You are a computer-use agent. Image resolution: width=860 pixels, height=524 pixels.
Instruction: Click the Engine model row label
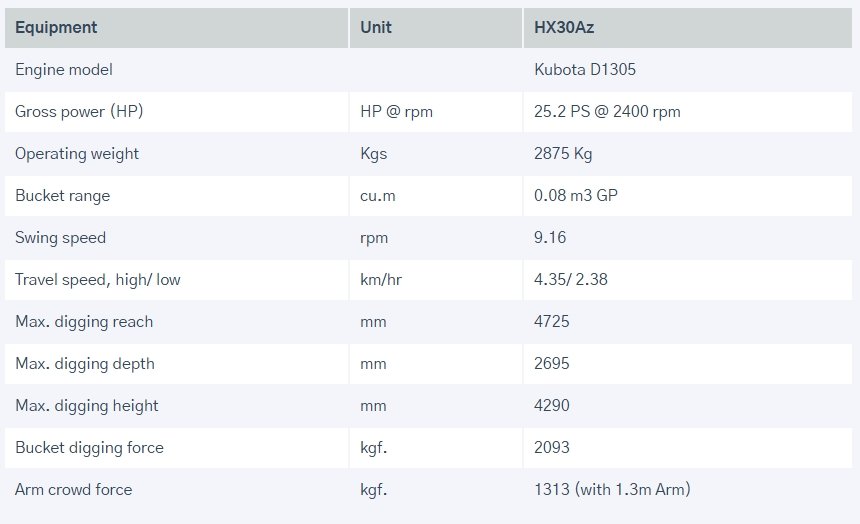click(64, 70)
